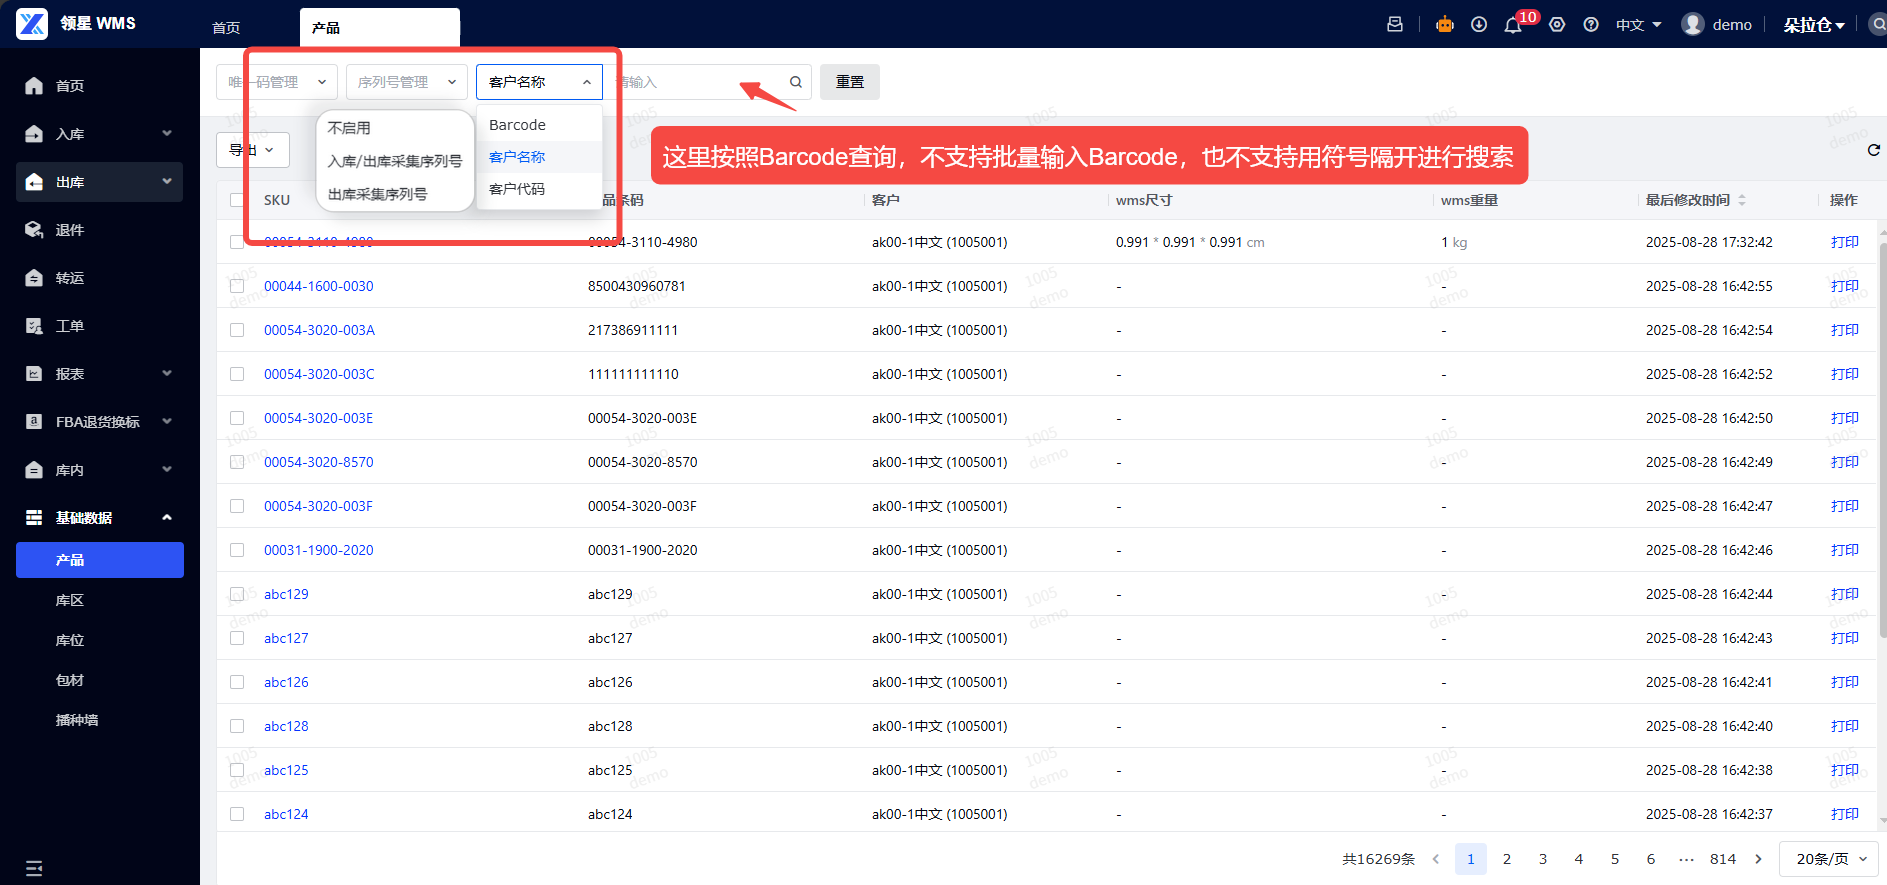Screen dimensions: 1887x885
Task: Click 打印 for row abc128
Action: click(x=1845, y=726)
